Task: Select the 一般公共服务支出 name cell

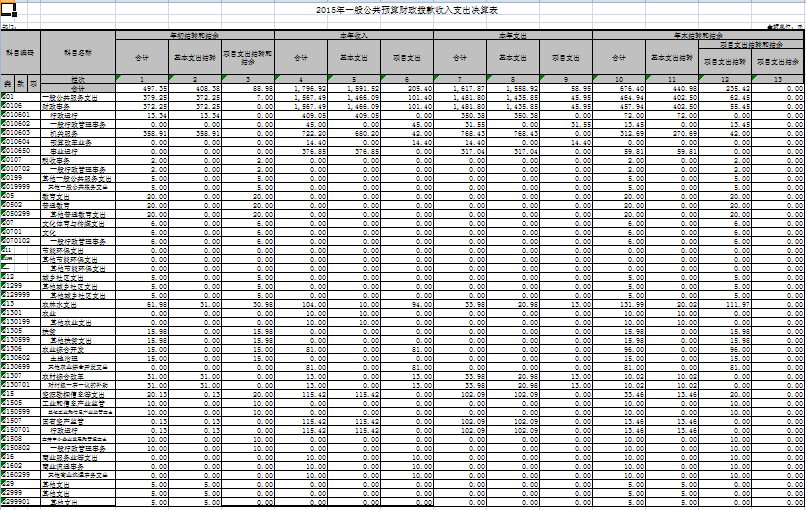Action: (x=78, y=97)
